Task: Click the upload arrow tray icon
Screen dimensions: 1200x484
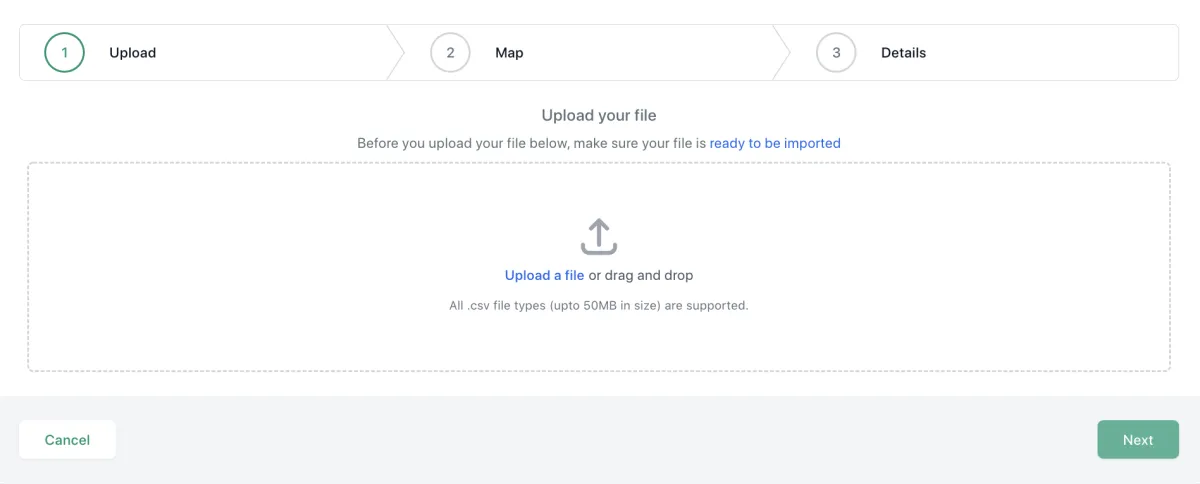Action: click(x=598, y=237)
